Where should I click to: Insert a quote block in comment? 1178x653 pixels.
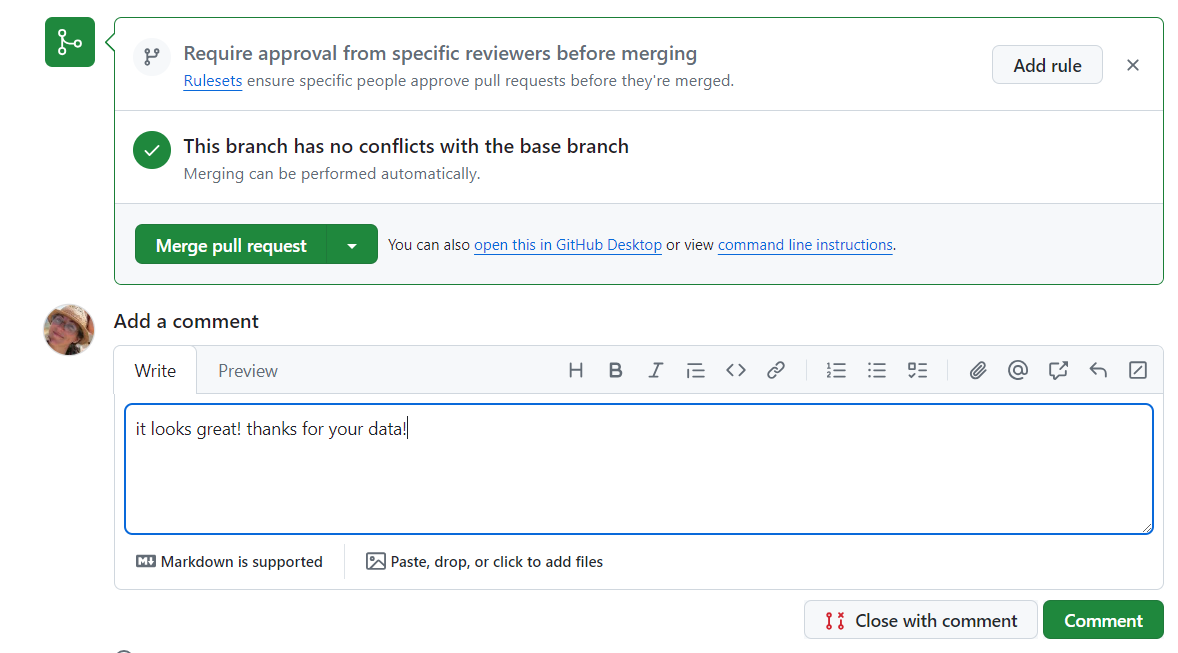[696, 370]
